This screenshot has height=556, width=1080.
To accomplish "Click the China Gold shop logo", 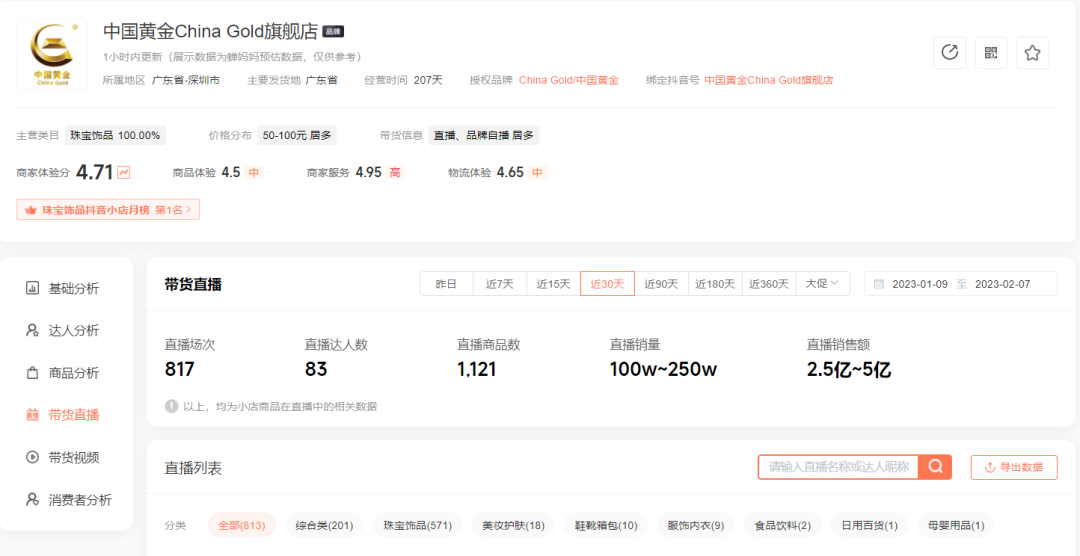I will (x=52, y=54).
